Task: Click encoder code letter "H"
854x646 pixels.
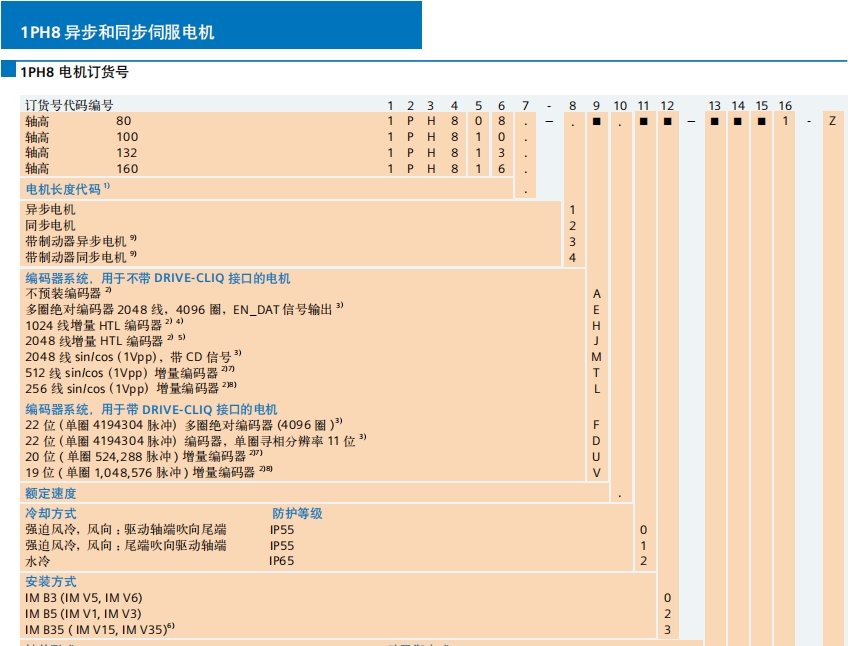Action: pos(596,326)
